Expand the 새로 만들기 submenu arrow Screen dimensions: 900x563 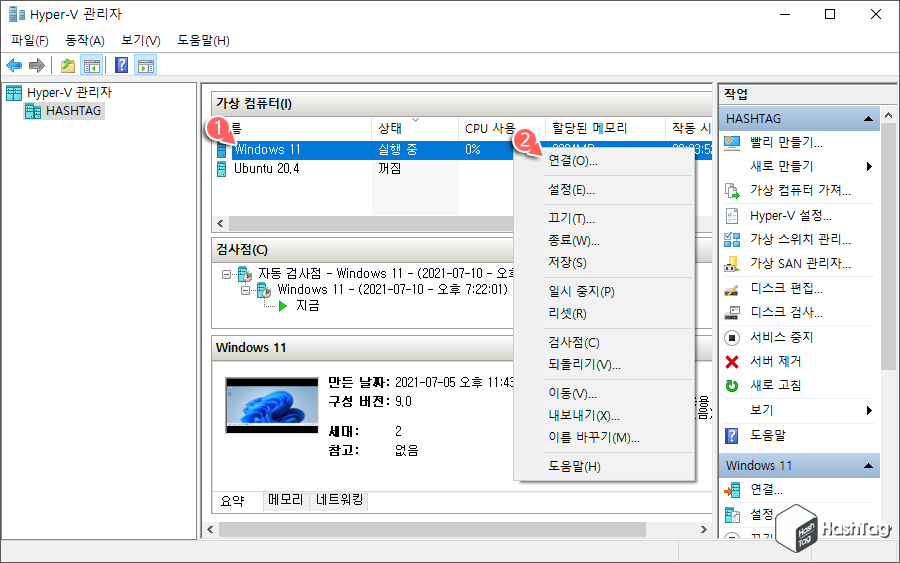869,166
